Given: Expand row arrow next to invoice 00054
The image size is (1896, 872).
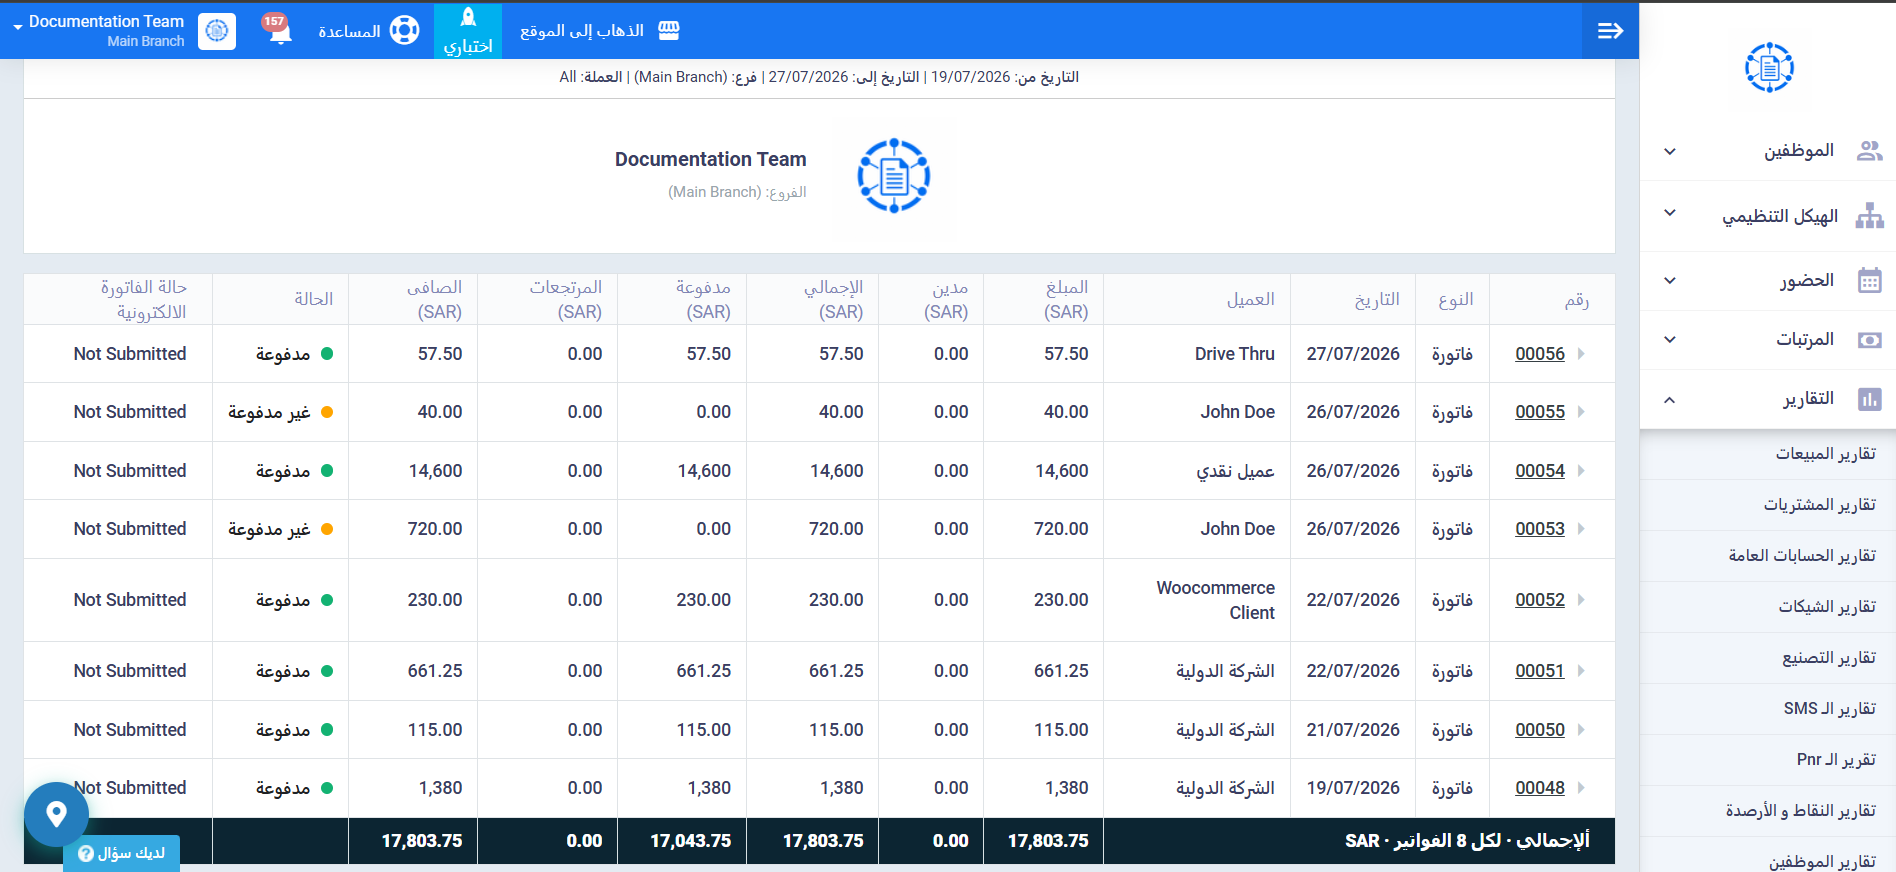Looking at the screenshot, I should coord(1581,471).
